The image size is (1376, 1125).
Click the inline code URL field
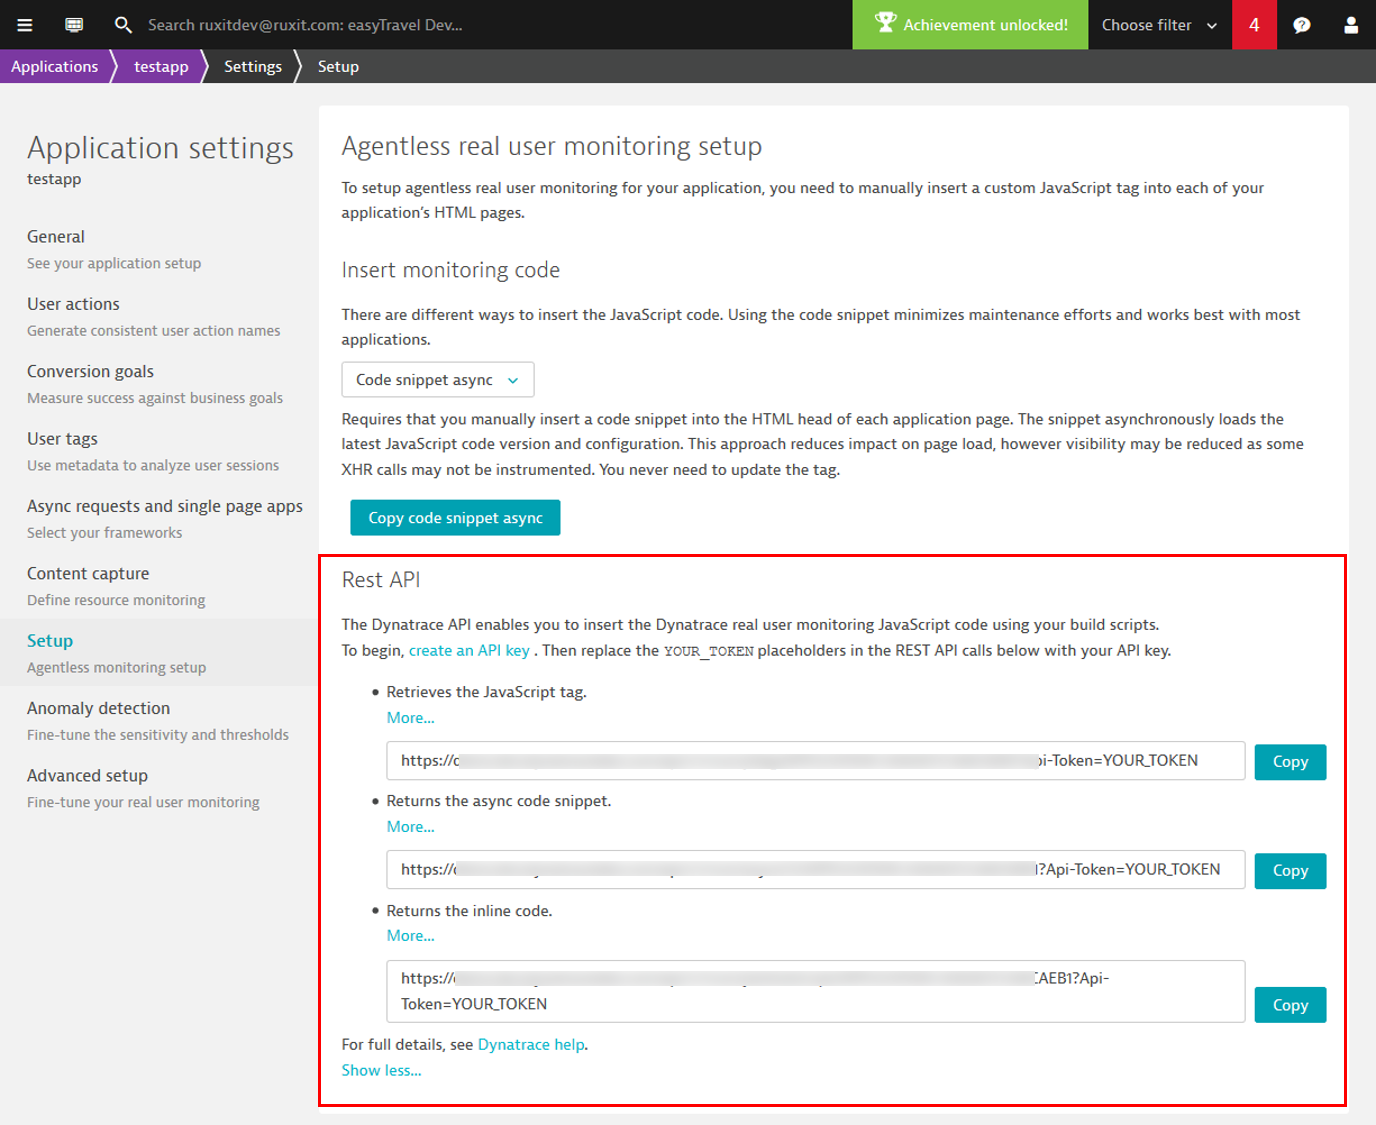[816, 991]
